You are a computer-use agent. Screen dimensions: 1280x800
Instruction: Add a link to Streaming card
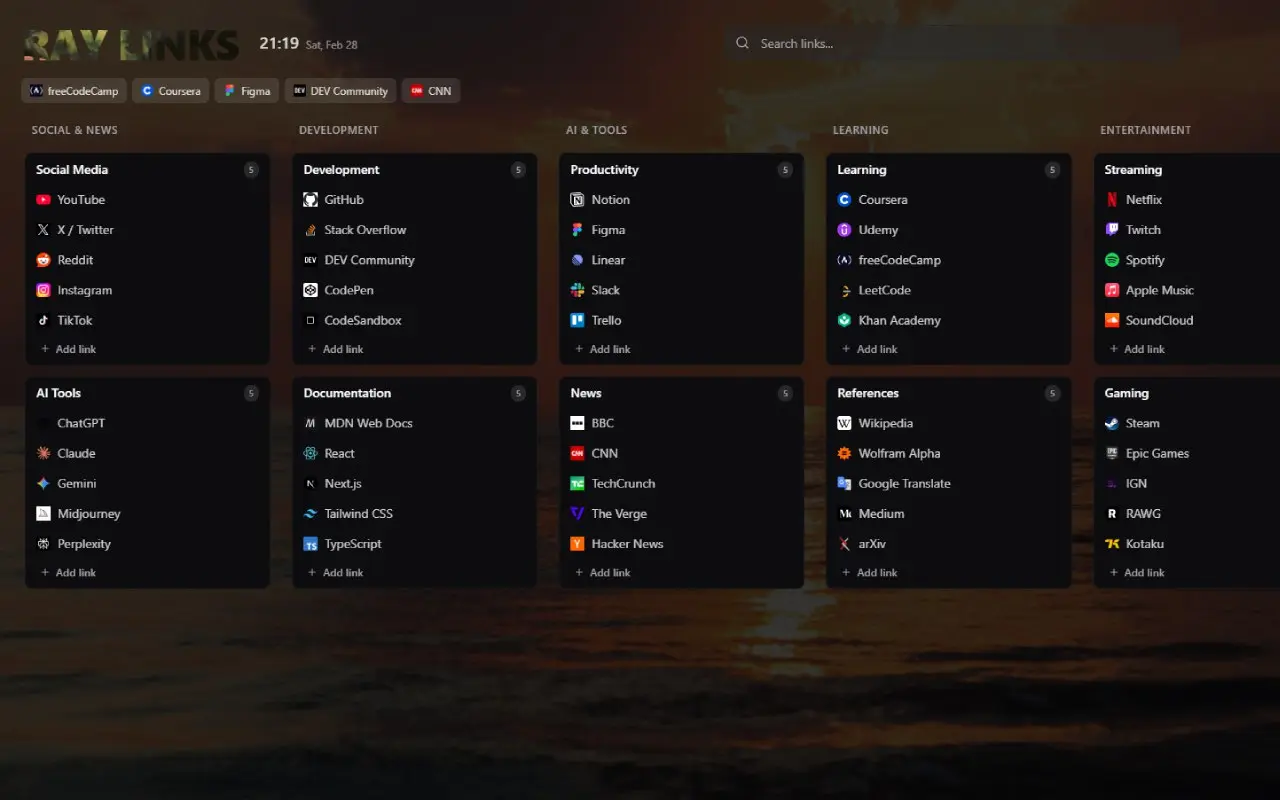coord(1136,349)
